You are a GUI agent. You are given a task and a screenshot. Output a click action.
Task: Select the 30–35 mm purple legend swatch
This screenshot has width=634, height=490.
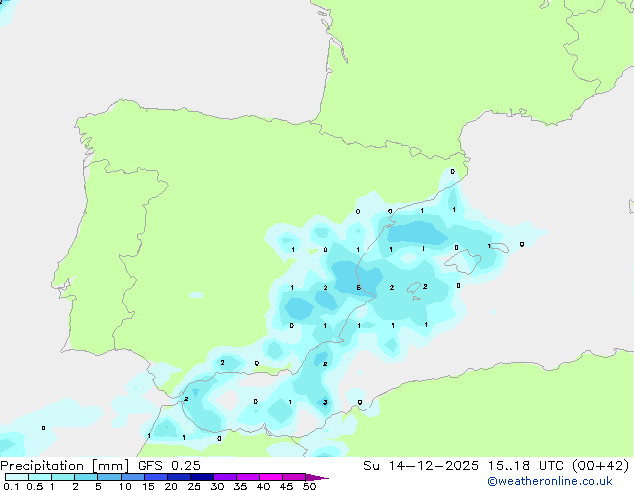[x=225, y=477]
